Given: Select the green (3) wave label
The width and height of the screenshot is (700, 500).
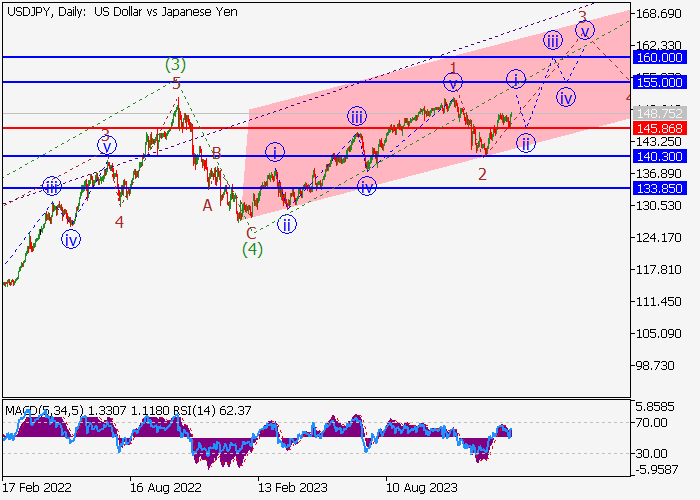Looking at the screenshot, I should 175,65.
